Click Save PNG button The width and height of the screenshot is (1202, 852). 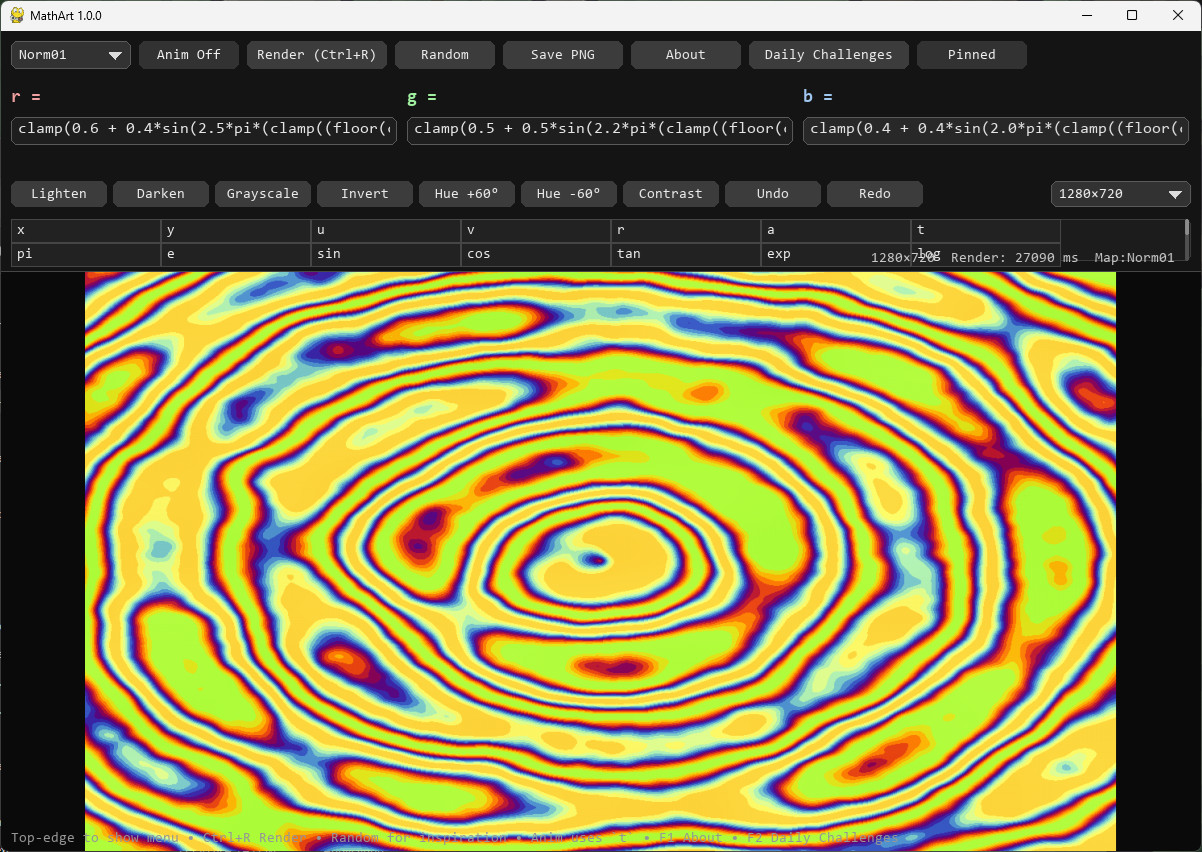point(563,55)
